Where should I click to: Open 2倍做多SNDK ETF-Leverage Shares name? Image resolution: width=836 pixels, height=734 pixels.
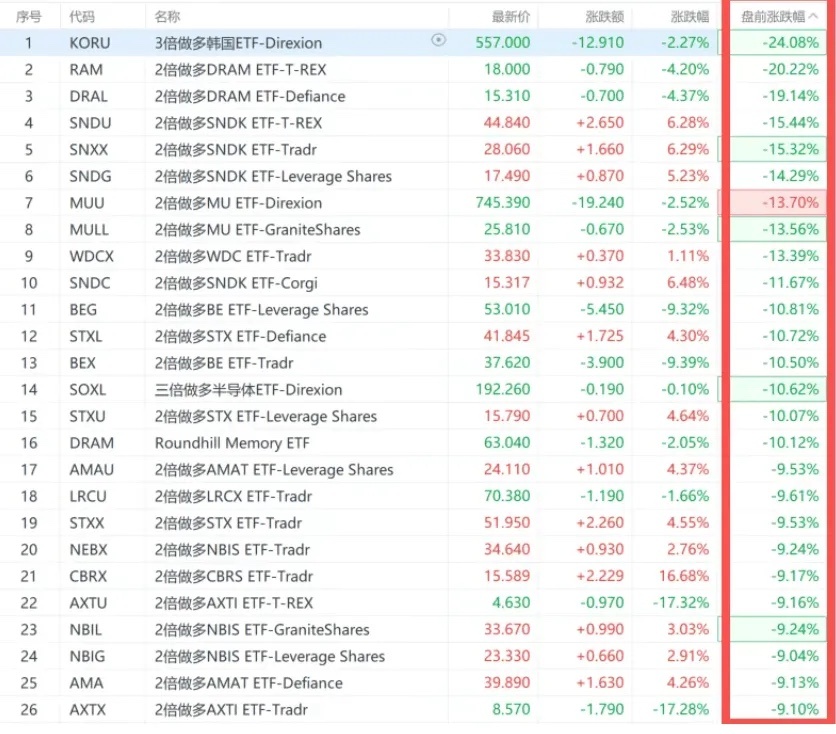coord(273,176)
